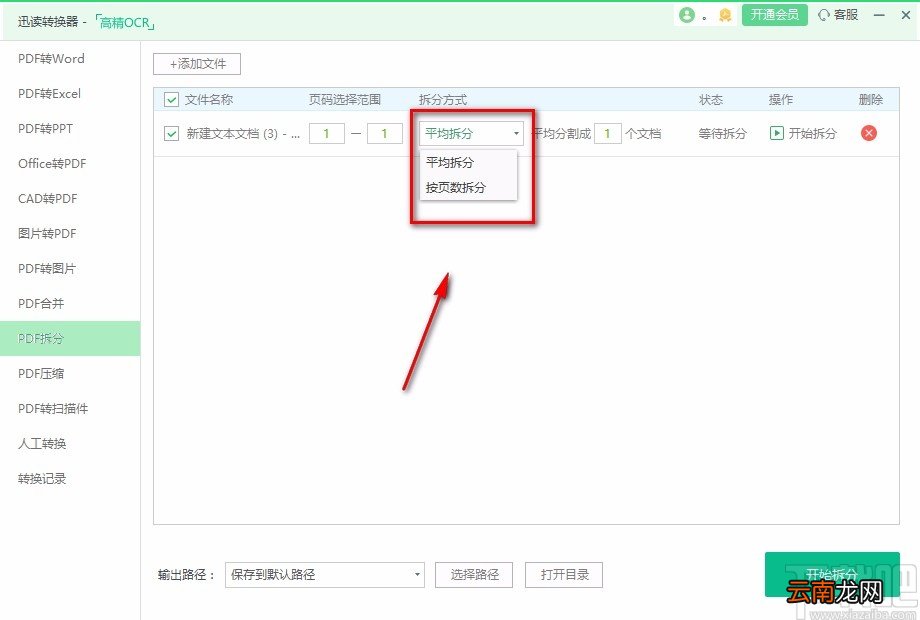
Task: Click the 输出路径 label
Action: pyautogui.click(x=187, y=575)
